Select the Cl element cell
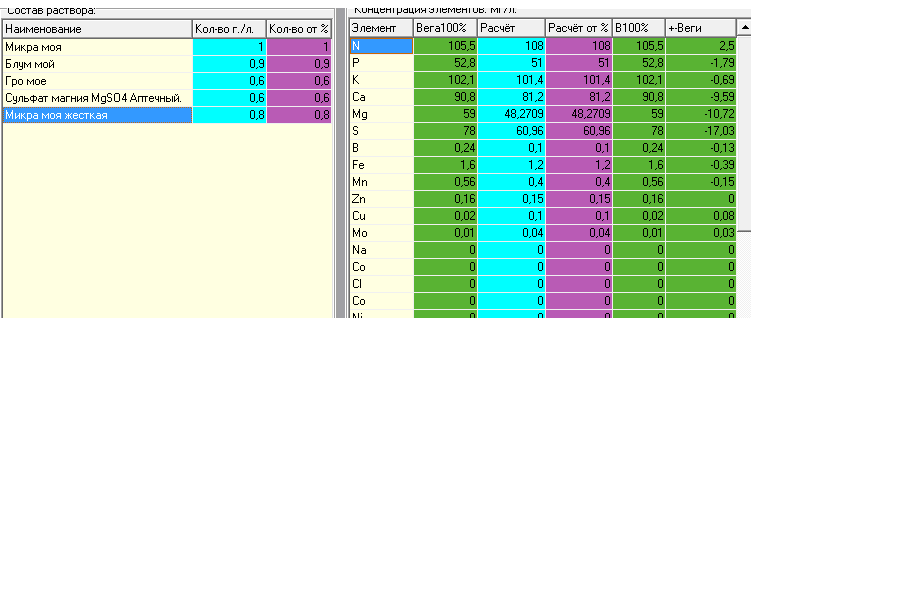Viewport: 900px width, 600px height. pyautogui.click(x=381, y=284)
